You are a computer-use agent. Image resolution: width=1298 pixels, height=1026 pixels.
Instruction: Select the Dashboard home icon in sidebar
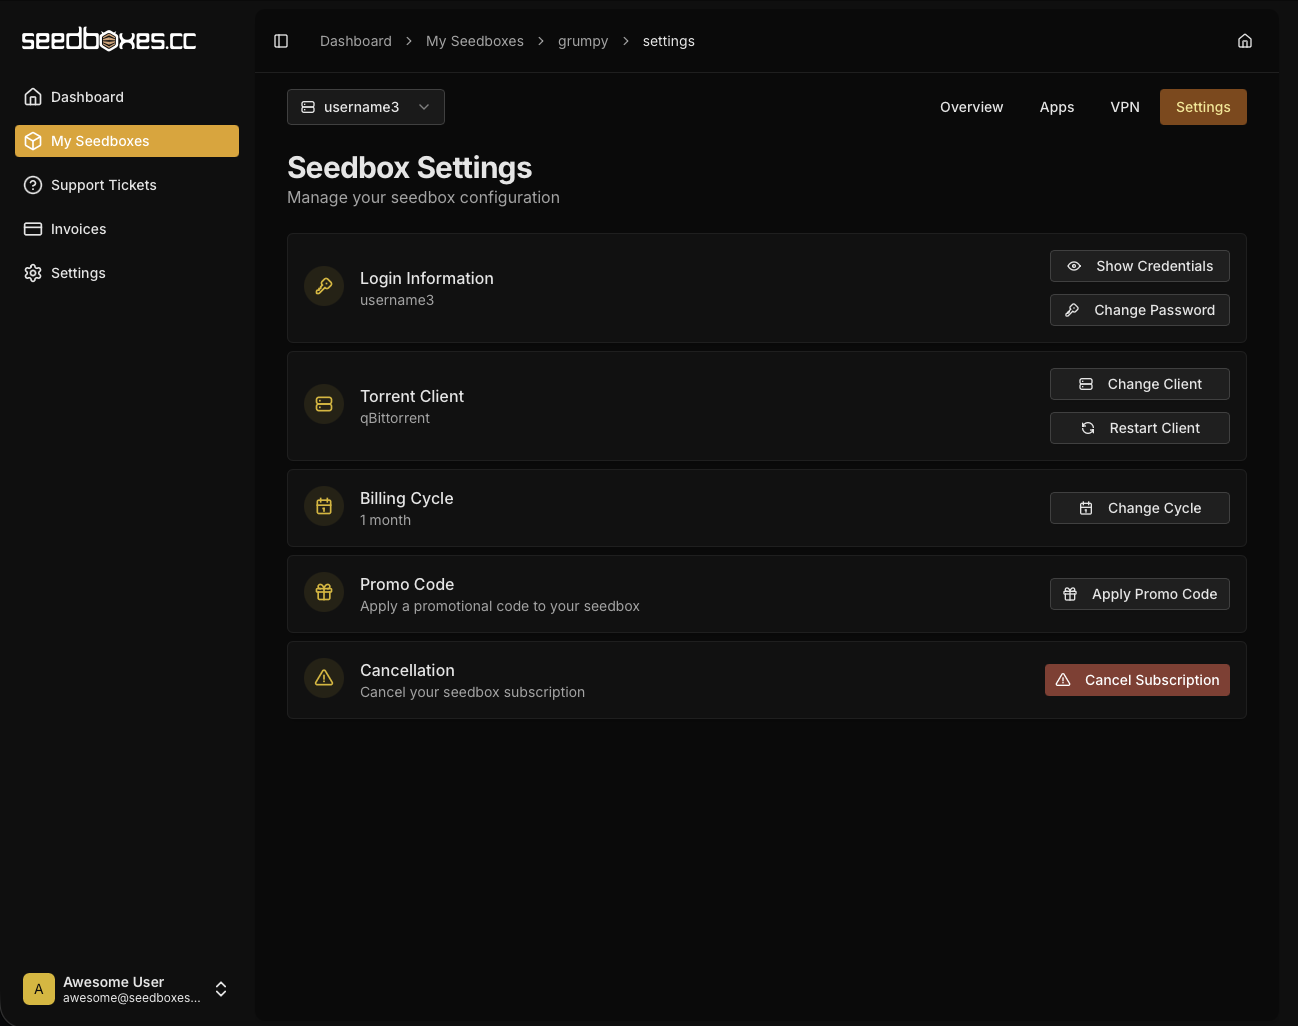pos(33,96)
